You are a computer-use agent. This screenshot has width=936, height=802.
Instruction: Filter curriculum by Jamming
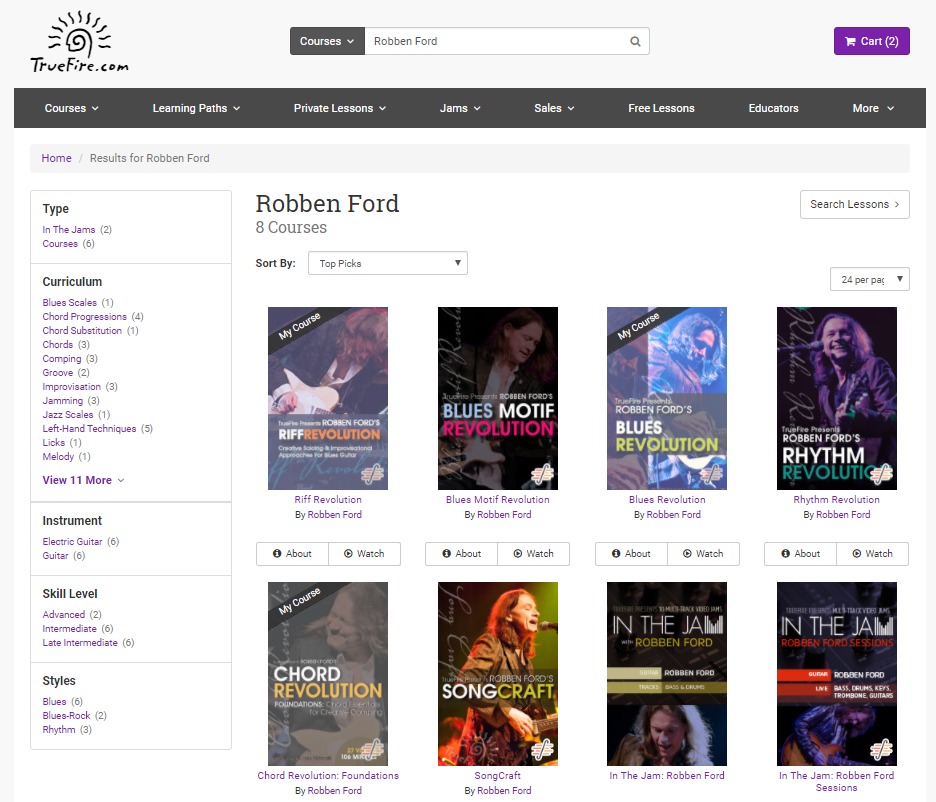63,400
